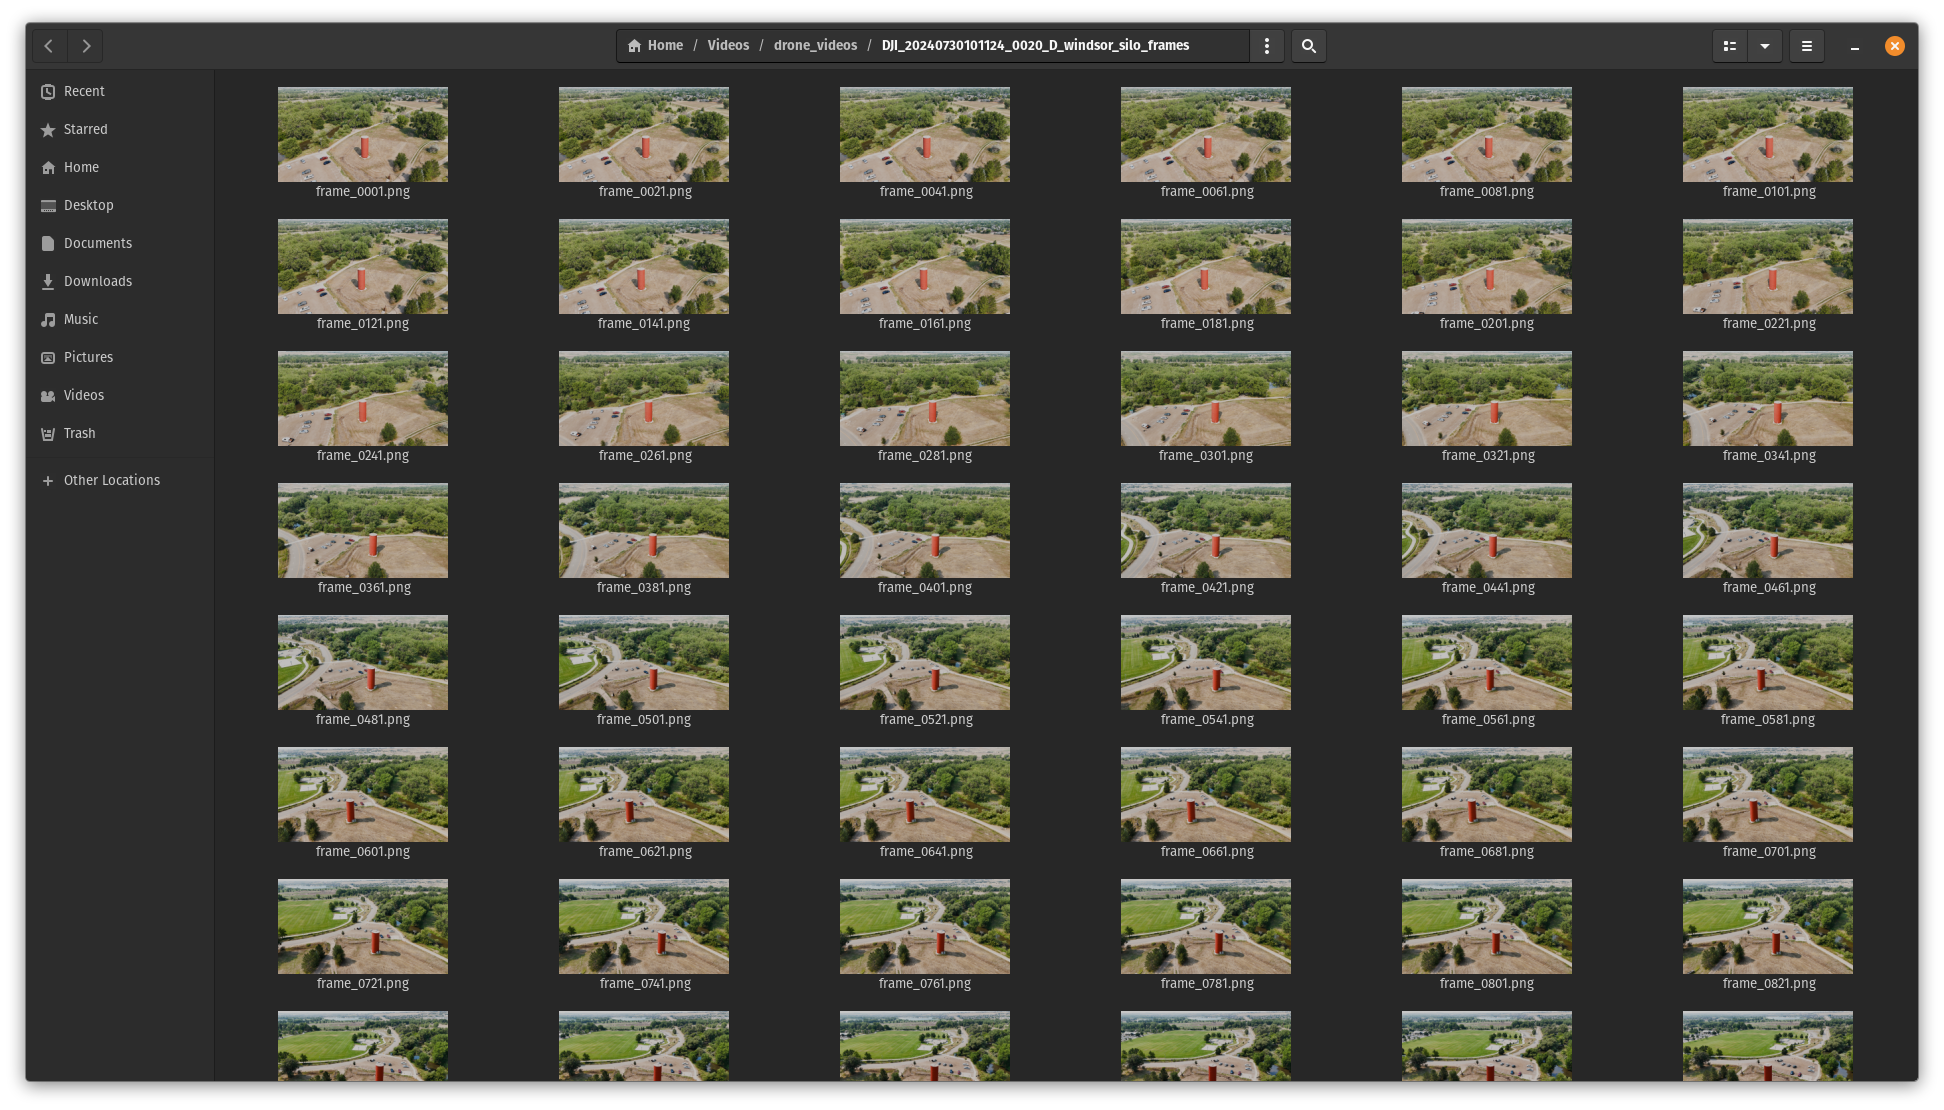The image size is (1944, 1110).
Task: Open the Trash location
Action: [x=79, y=433]
